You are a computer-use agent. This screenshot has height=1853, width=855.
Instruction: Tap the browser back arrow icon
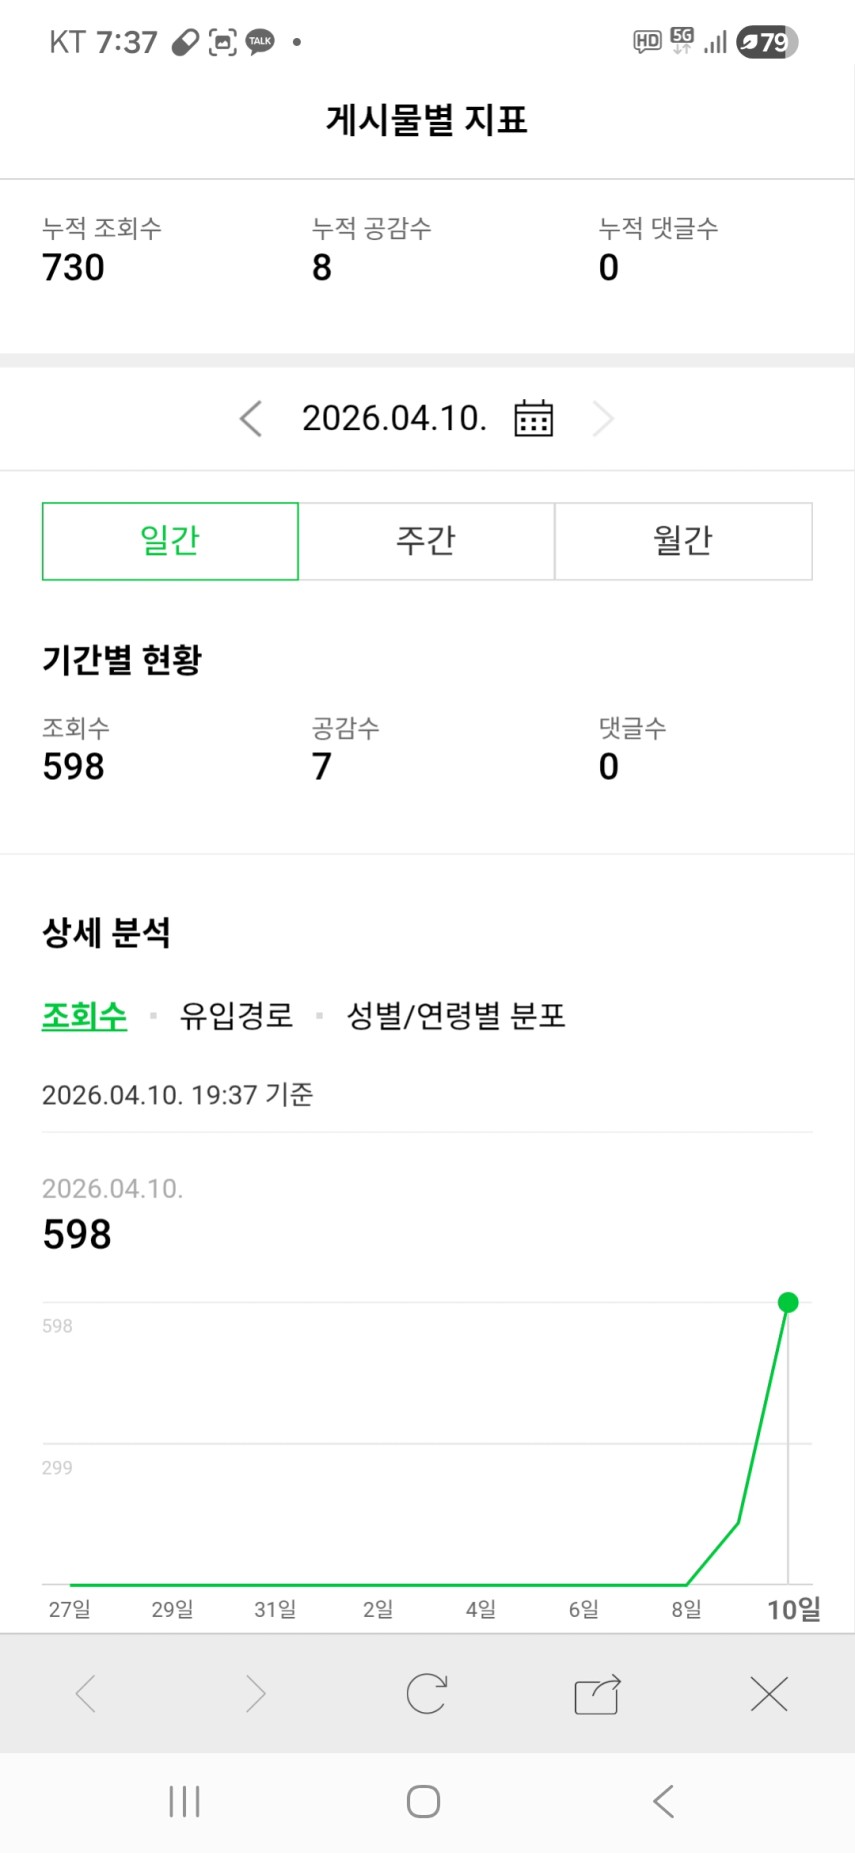[86, 1694]
